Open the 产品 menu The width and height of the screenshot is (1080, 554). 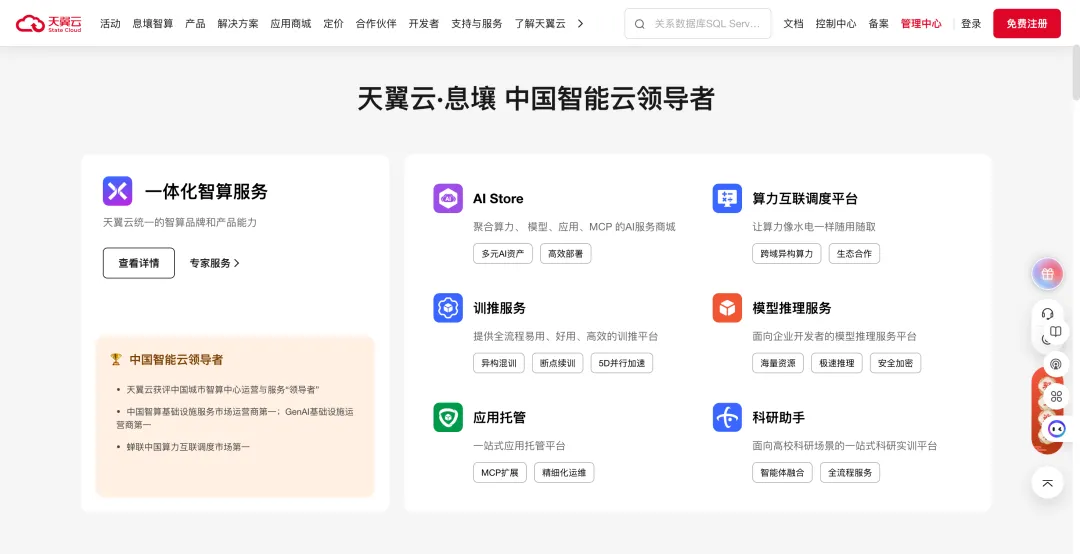tap(195, 23)
